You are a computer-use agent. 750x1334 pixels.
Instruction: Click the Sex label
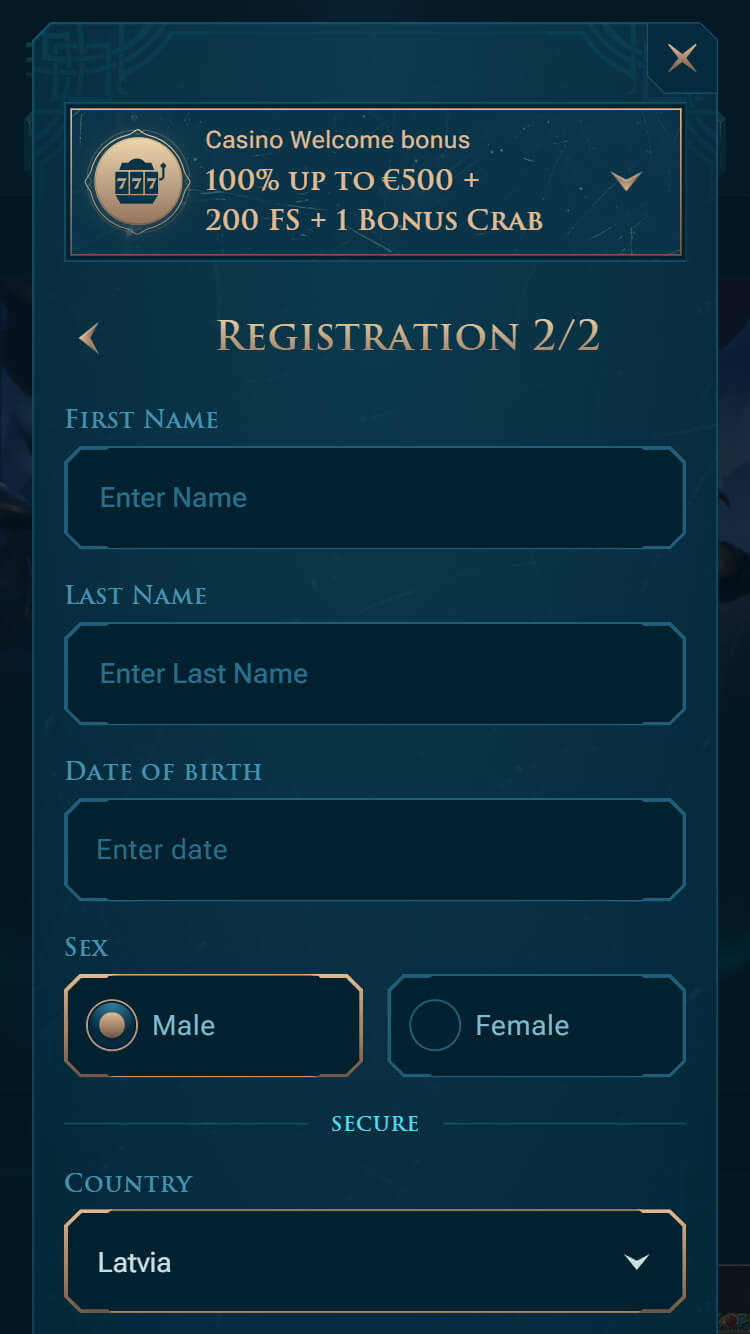86,947
